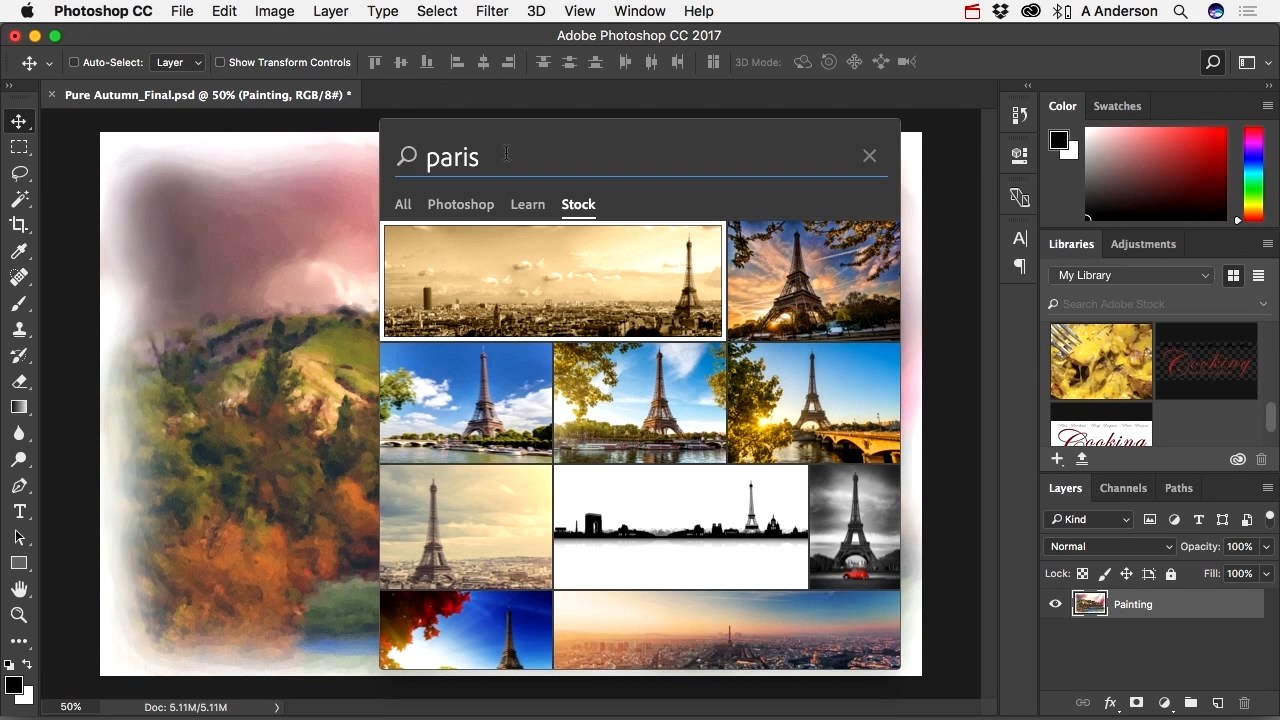Open the search icon in options bar
Image resolution: width=1280 pixels, height=720 pixels.
1212,62
